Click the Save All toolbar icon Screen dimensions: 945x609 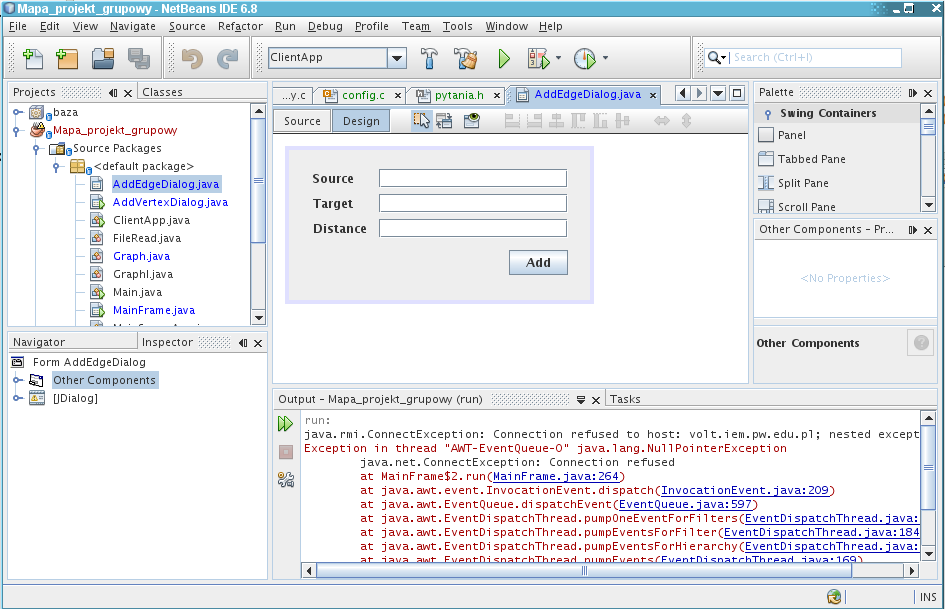click(x=139, y=58)
